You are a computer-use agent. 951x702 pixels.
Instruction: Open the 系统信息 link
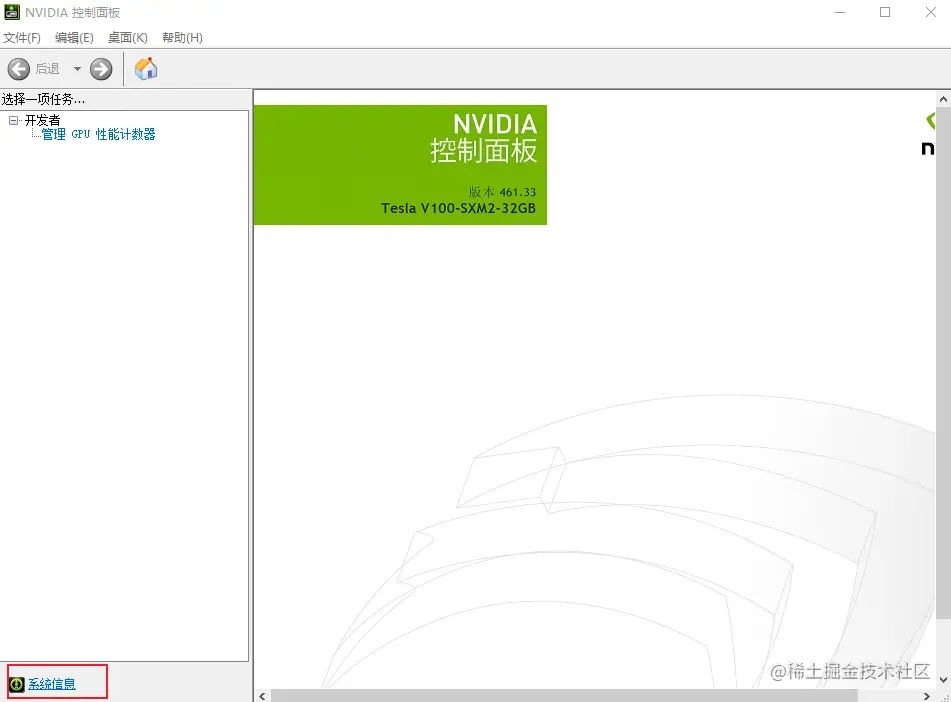[52, 684]
